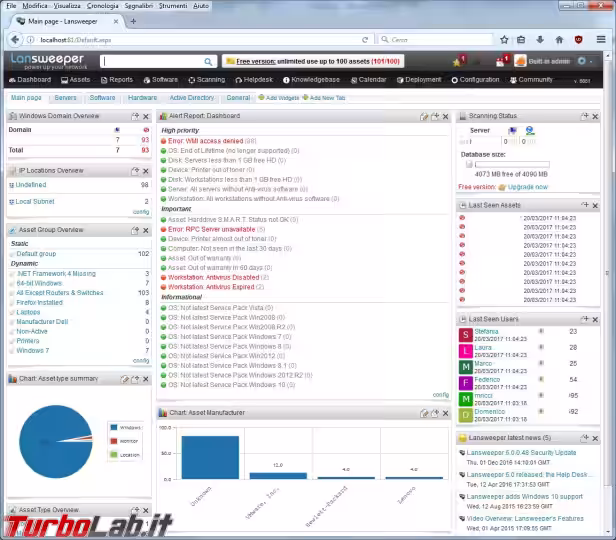This screenshot has height=540, width=616.
Task: Close the Scanning Status widget
Action: tap(595, 117)
